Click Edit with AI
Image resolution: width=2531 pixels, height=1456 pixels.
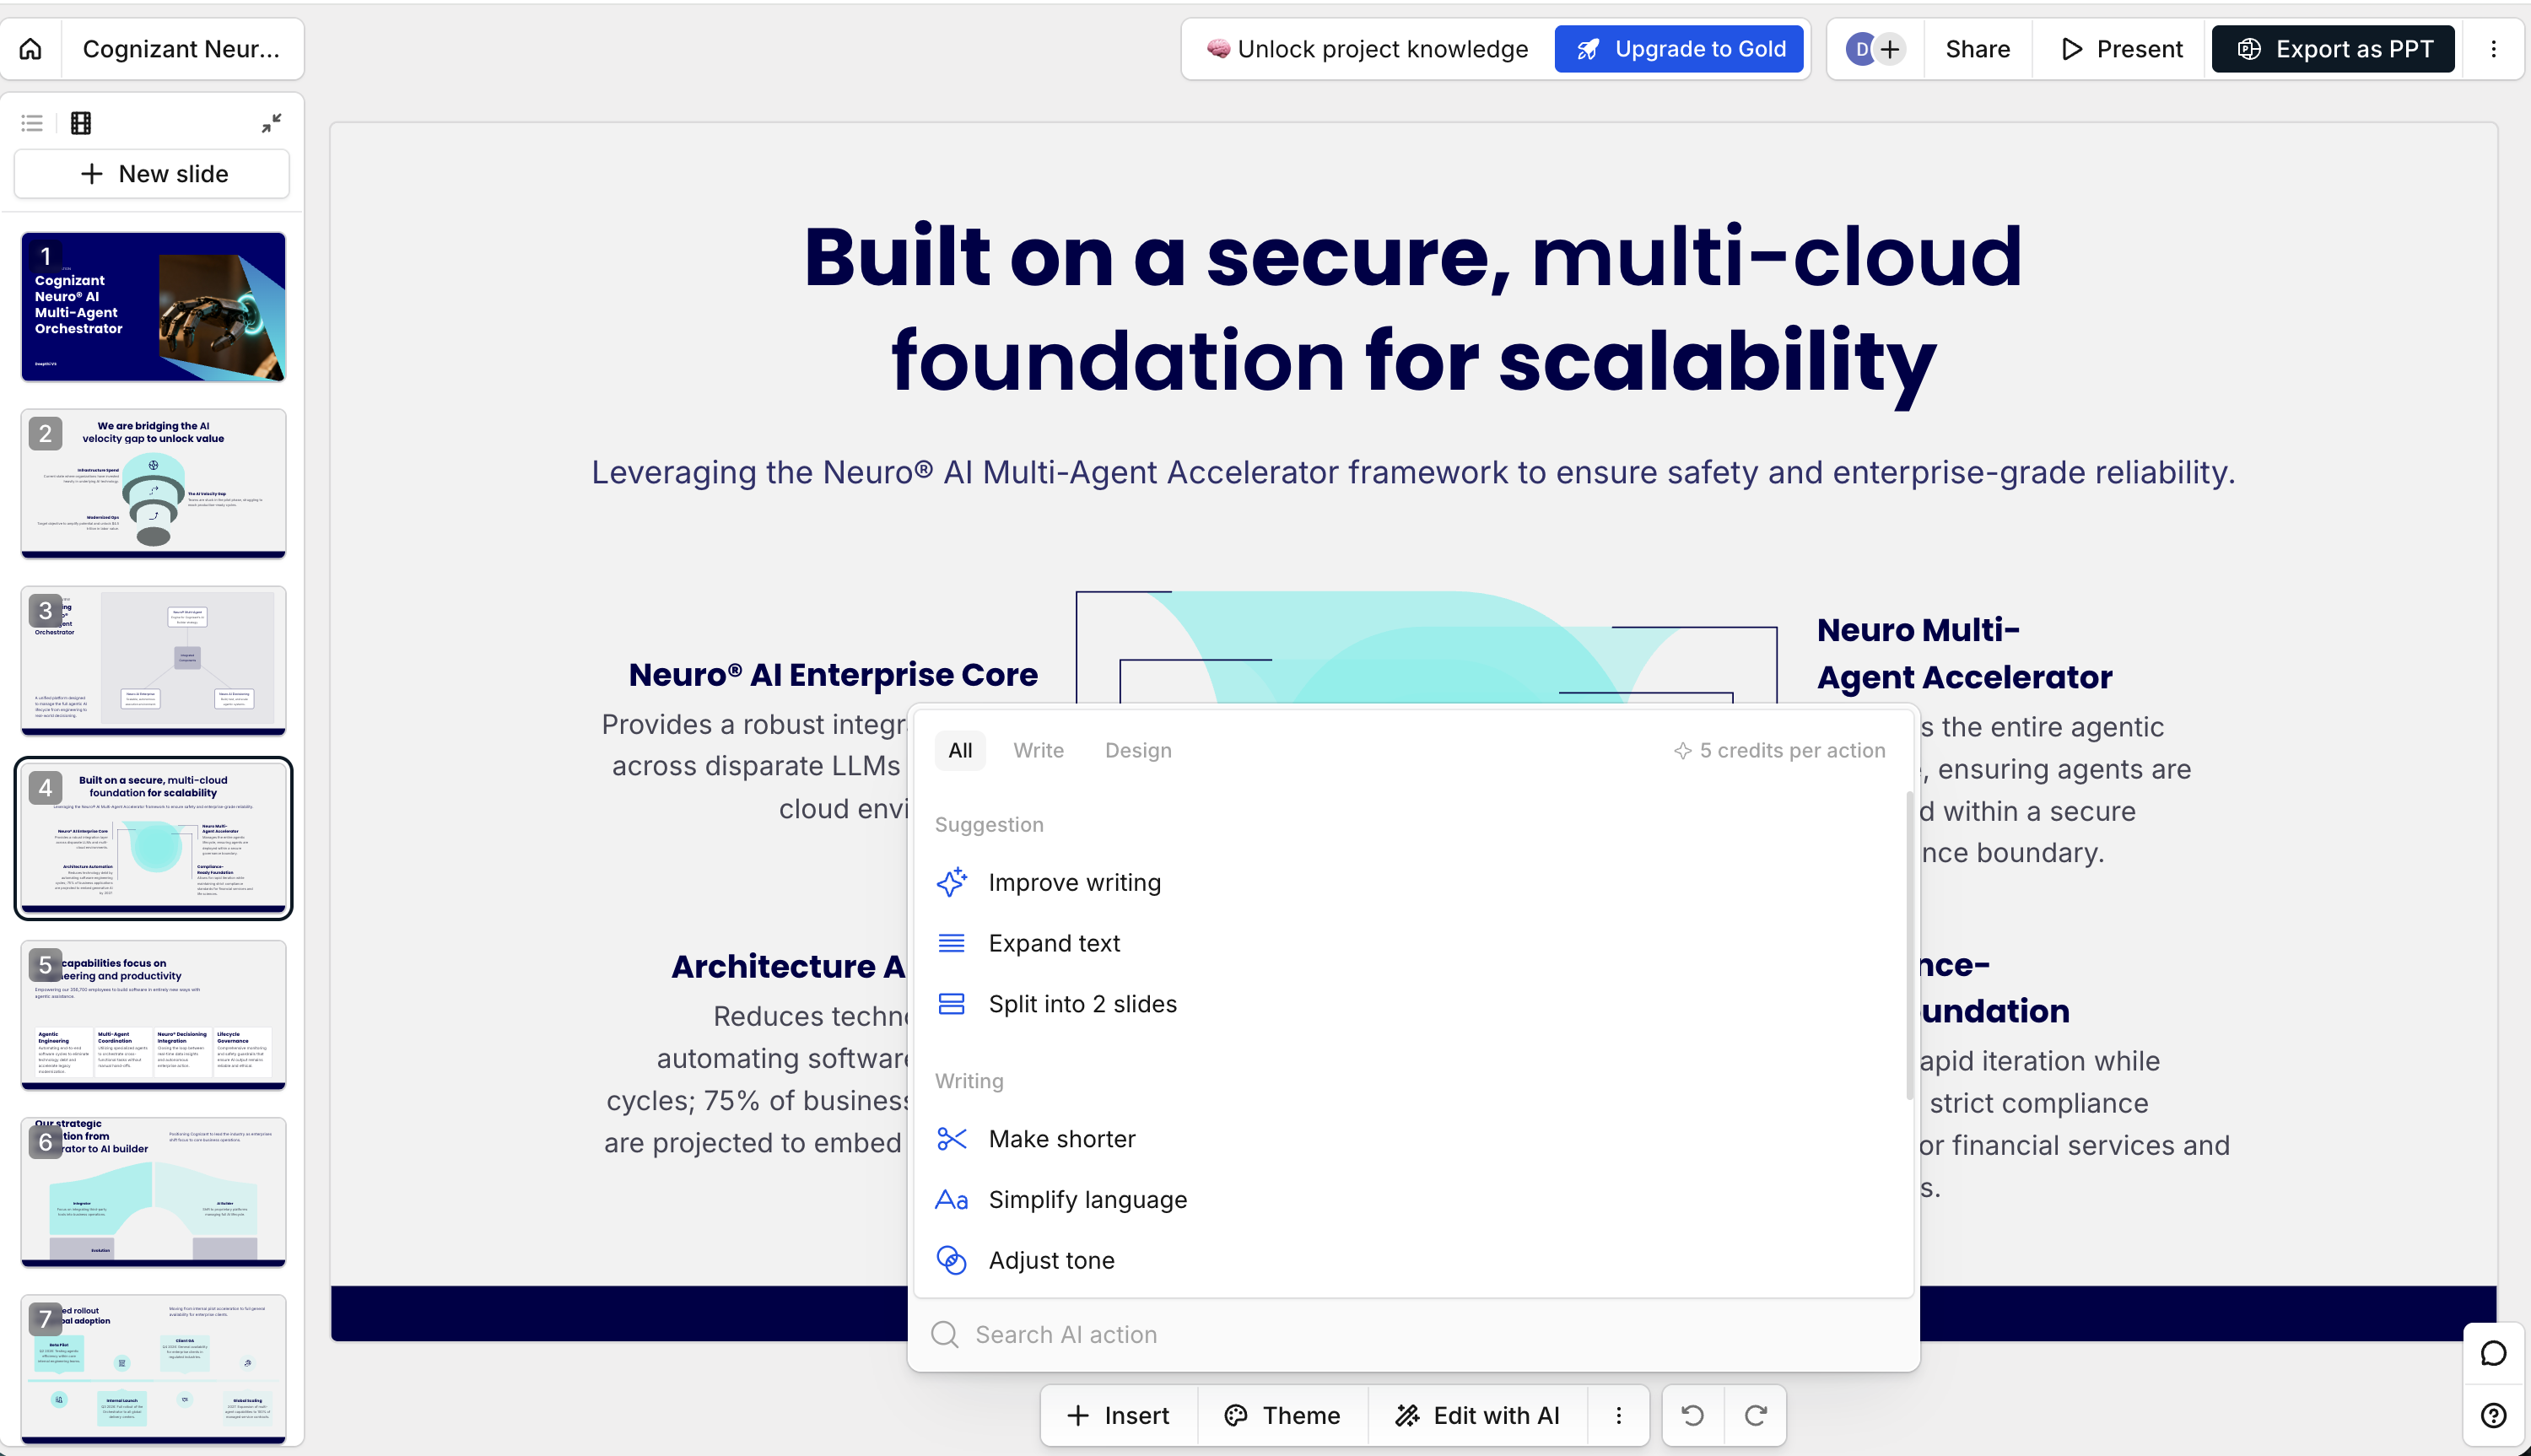coord(1477,1415)
